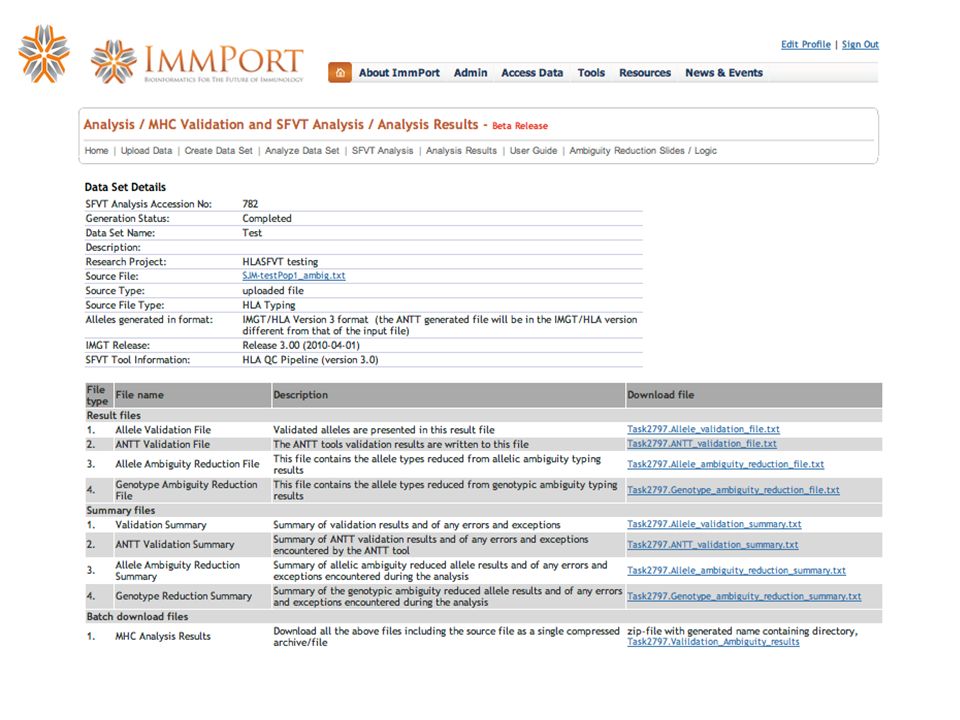Select Create Data Set in submenu
Image resolution: width=960 pixels, height=720 pixels.
pyautogui.click(x=219, y=151)
